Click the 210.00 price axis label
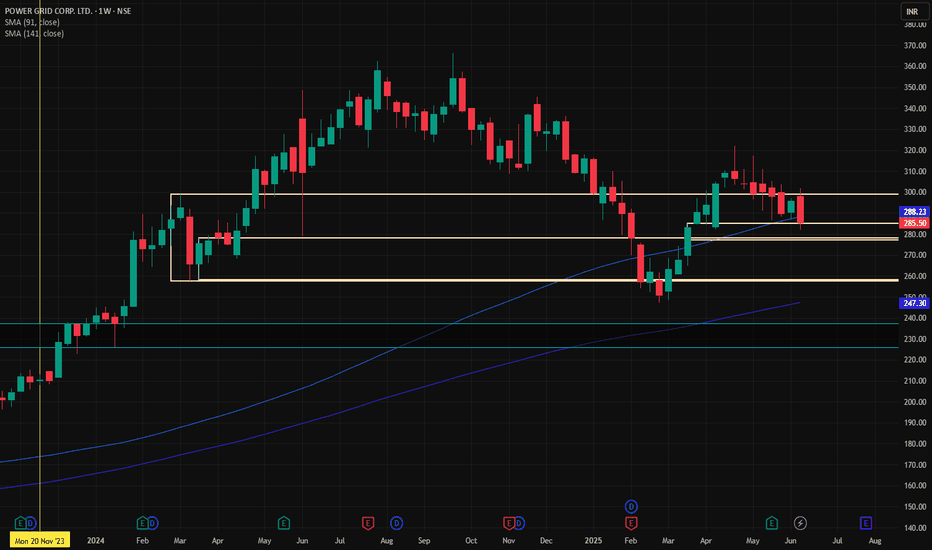The width and height of the screenshot is (932, 550). (914, 381)
